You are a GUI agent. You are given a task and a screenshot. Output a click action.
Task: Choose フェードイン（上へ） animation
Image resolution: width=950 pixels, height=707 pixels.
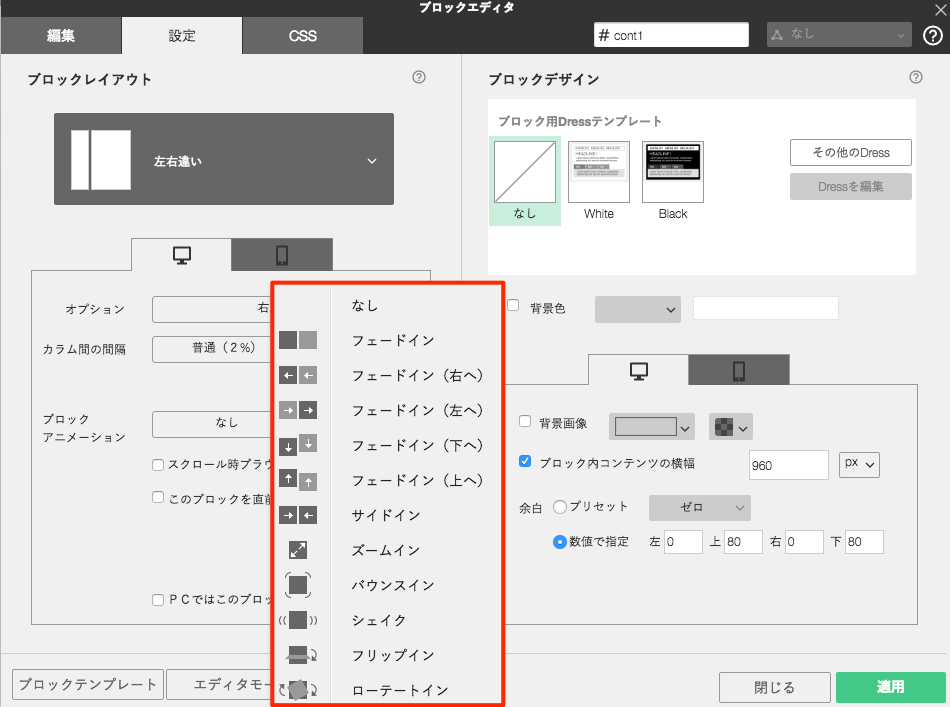coord(417,480)
